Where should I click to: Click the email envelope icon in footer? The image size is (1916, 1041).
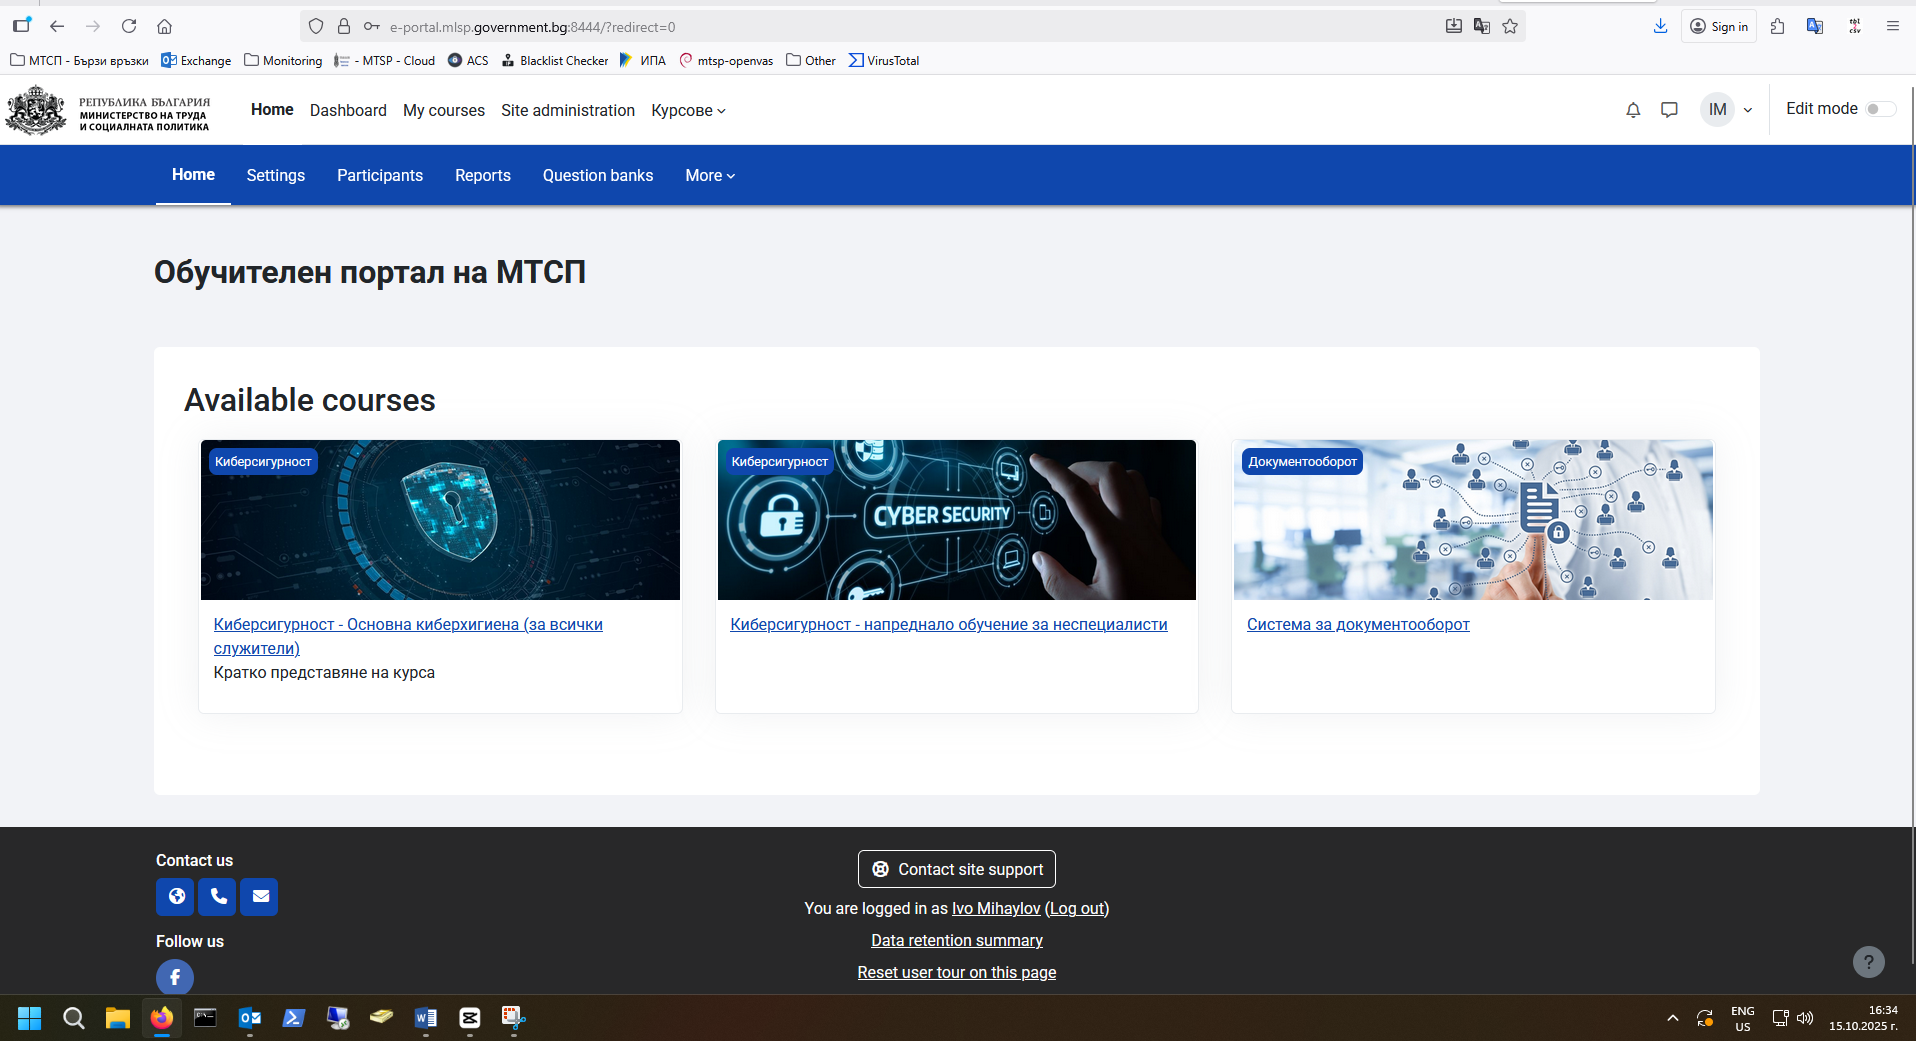260,897
